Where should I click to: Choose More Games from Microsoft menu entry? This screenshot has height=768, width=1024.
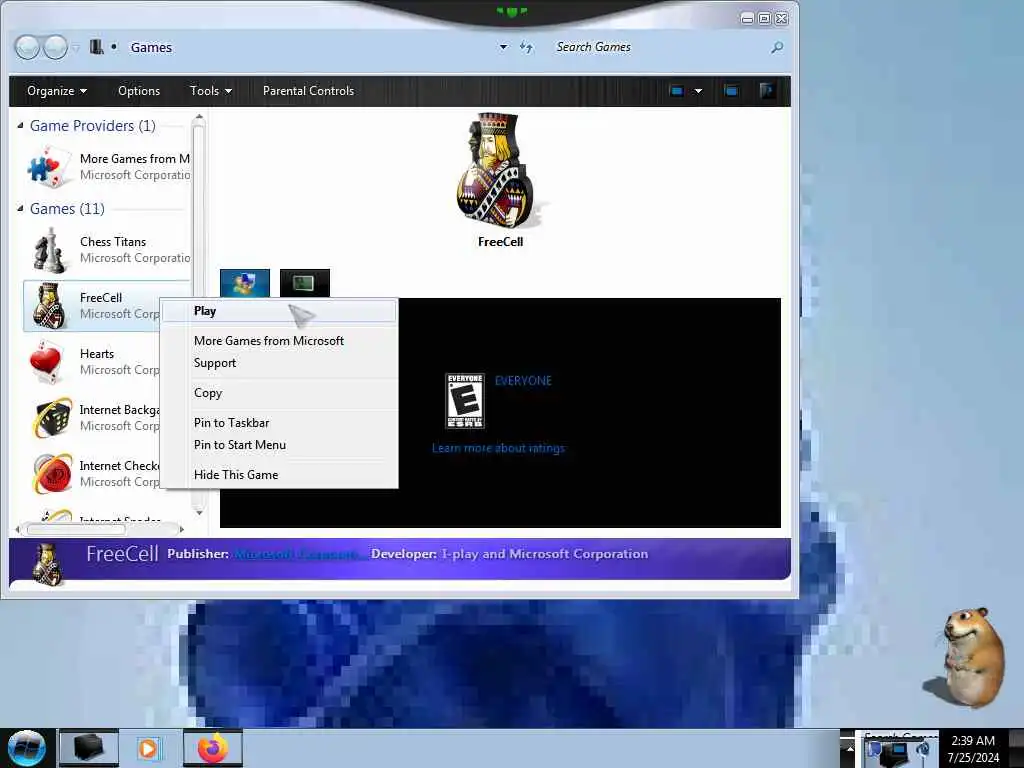point(279,341)
